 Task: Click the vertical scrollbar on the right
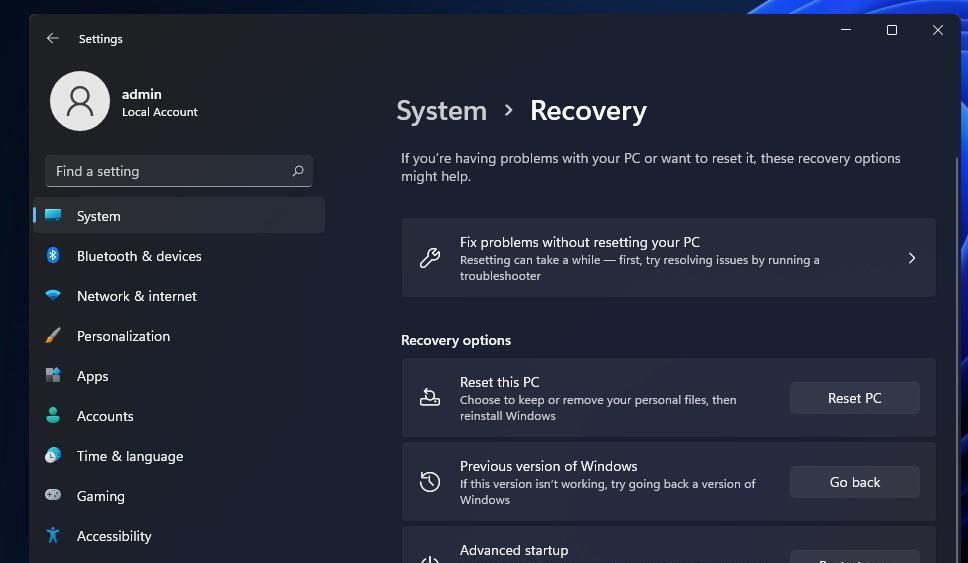[x=957, y=358]
